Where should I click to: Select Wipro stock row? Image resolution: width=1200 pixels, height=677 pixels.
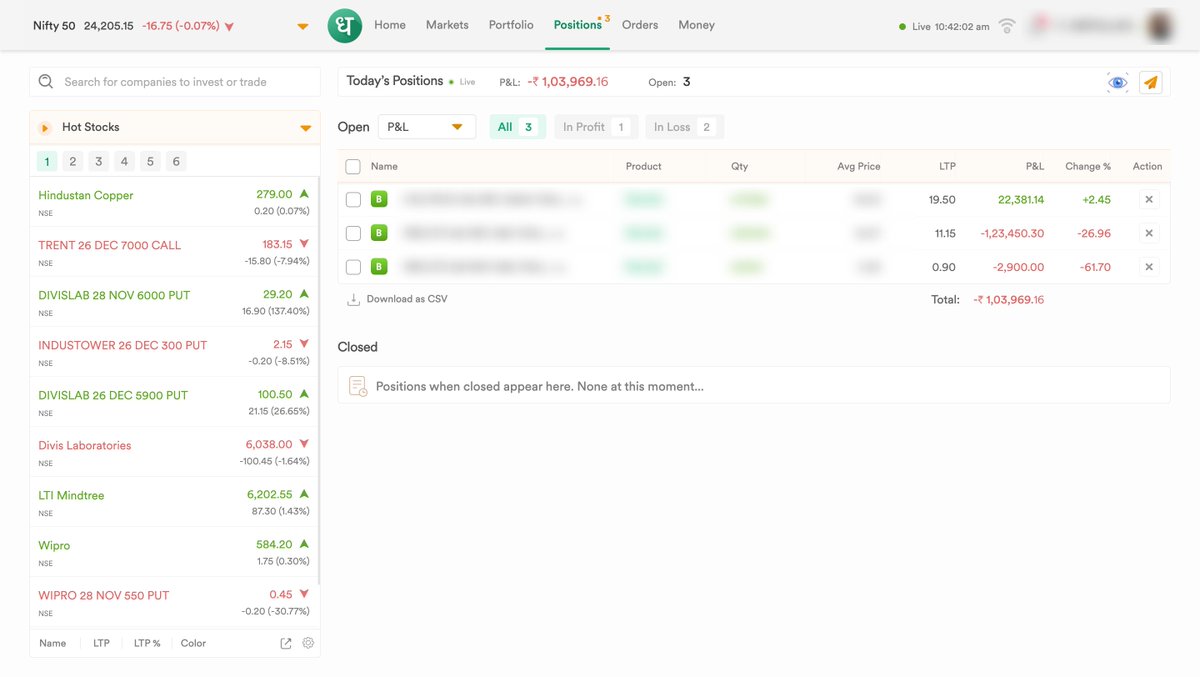pyautogui.click(x=174, y=552)
